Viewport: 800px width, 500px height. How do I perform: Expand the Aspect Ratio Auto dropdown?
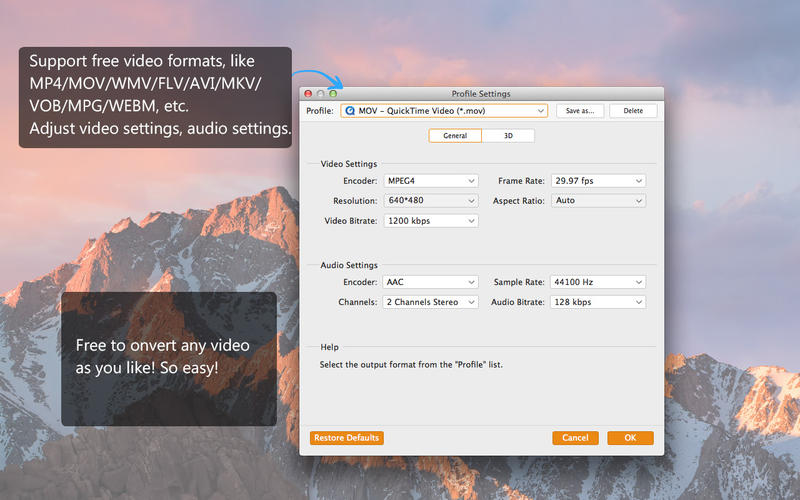click(598, 201)
